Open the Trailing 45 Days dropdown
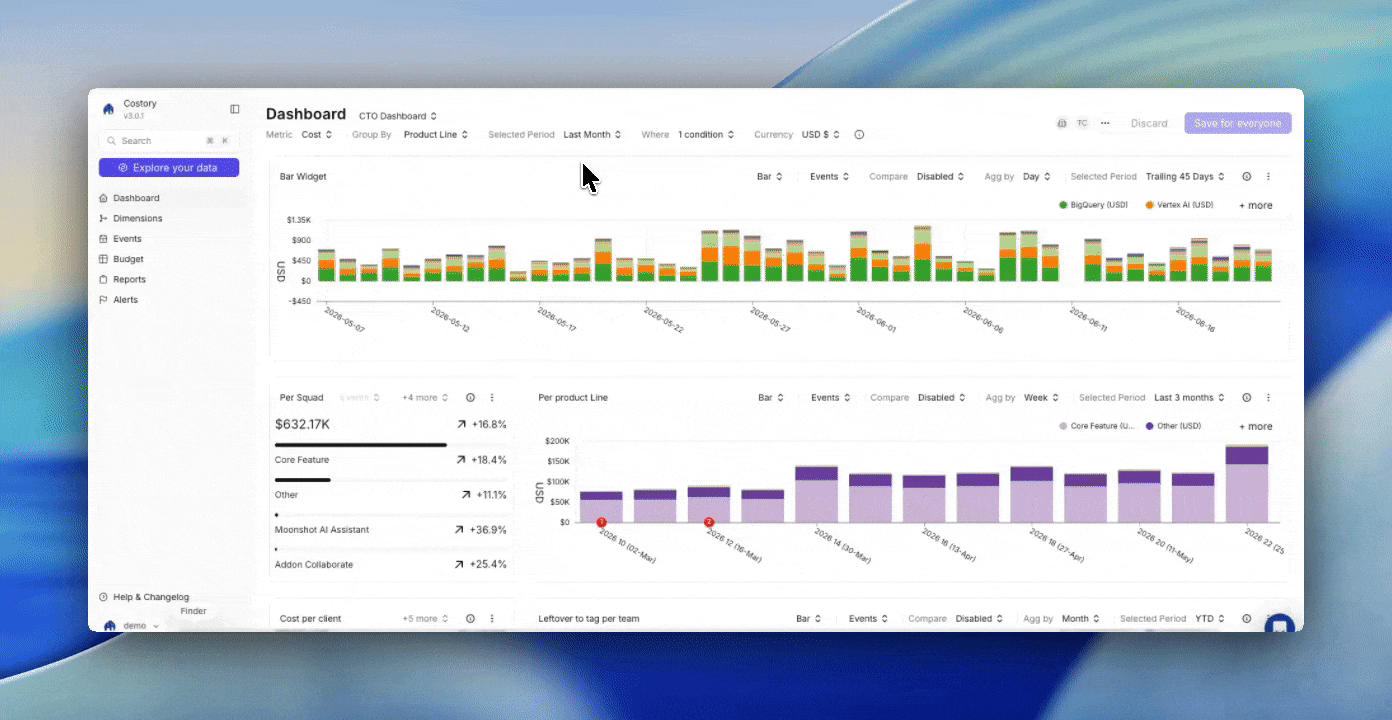Viewport: 1392px width, 720px height. [1185, 176]
